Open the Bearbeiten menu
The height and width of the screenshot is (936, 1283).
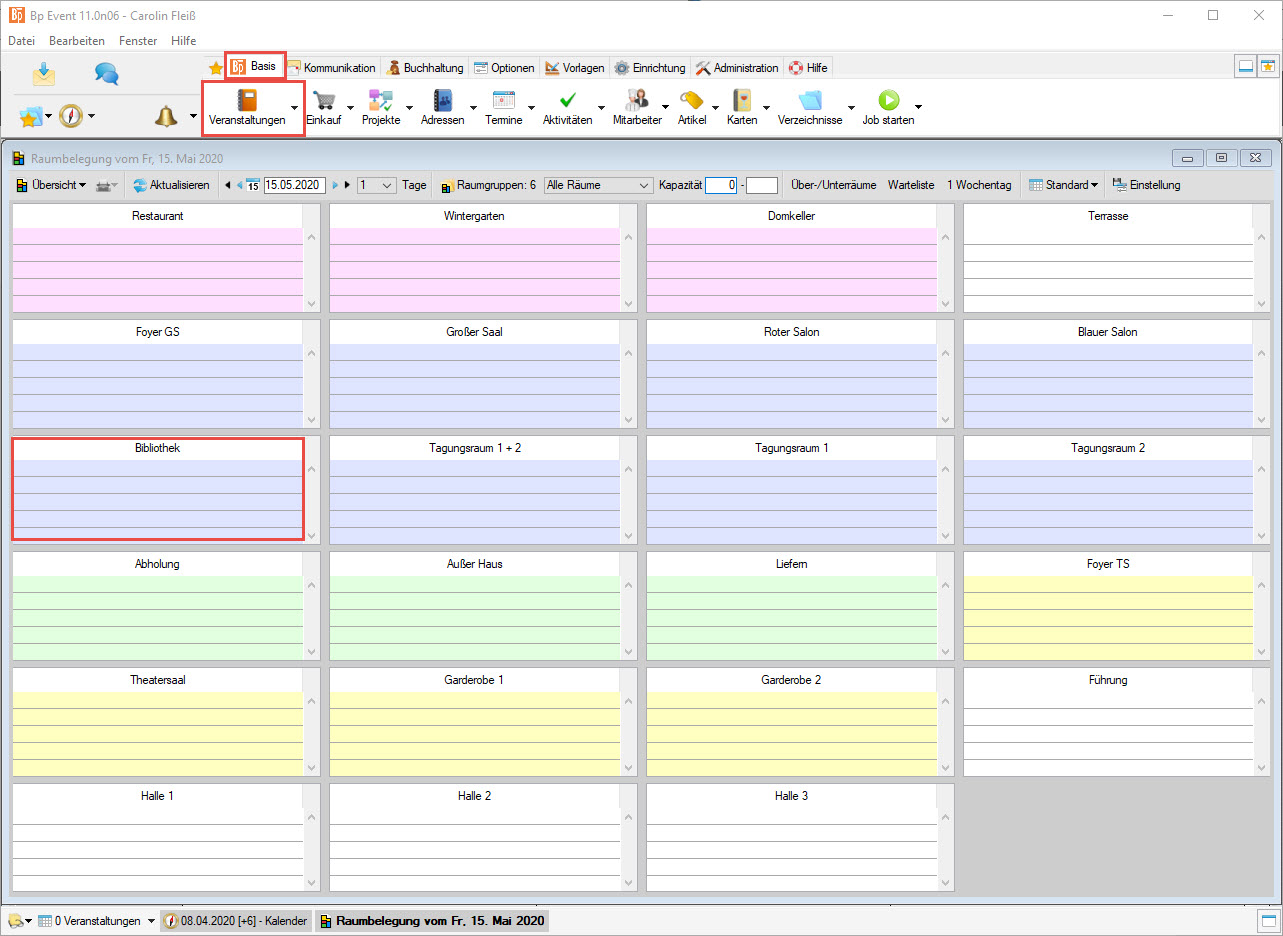click(x=77, y=41)
